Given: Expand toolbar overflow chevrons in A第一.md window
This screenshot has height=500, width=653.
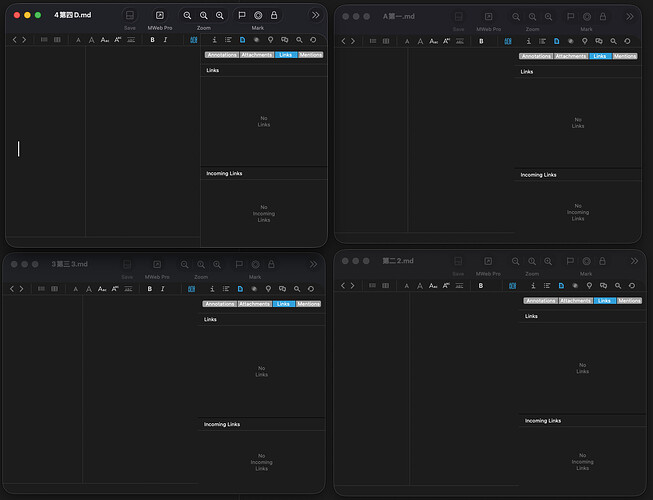Looking at the screenshot, I should point(630,17).
